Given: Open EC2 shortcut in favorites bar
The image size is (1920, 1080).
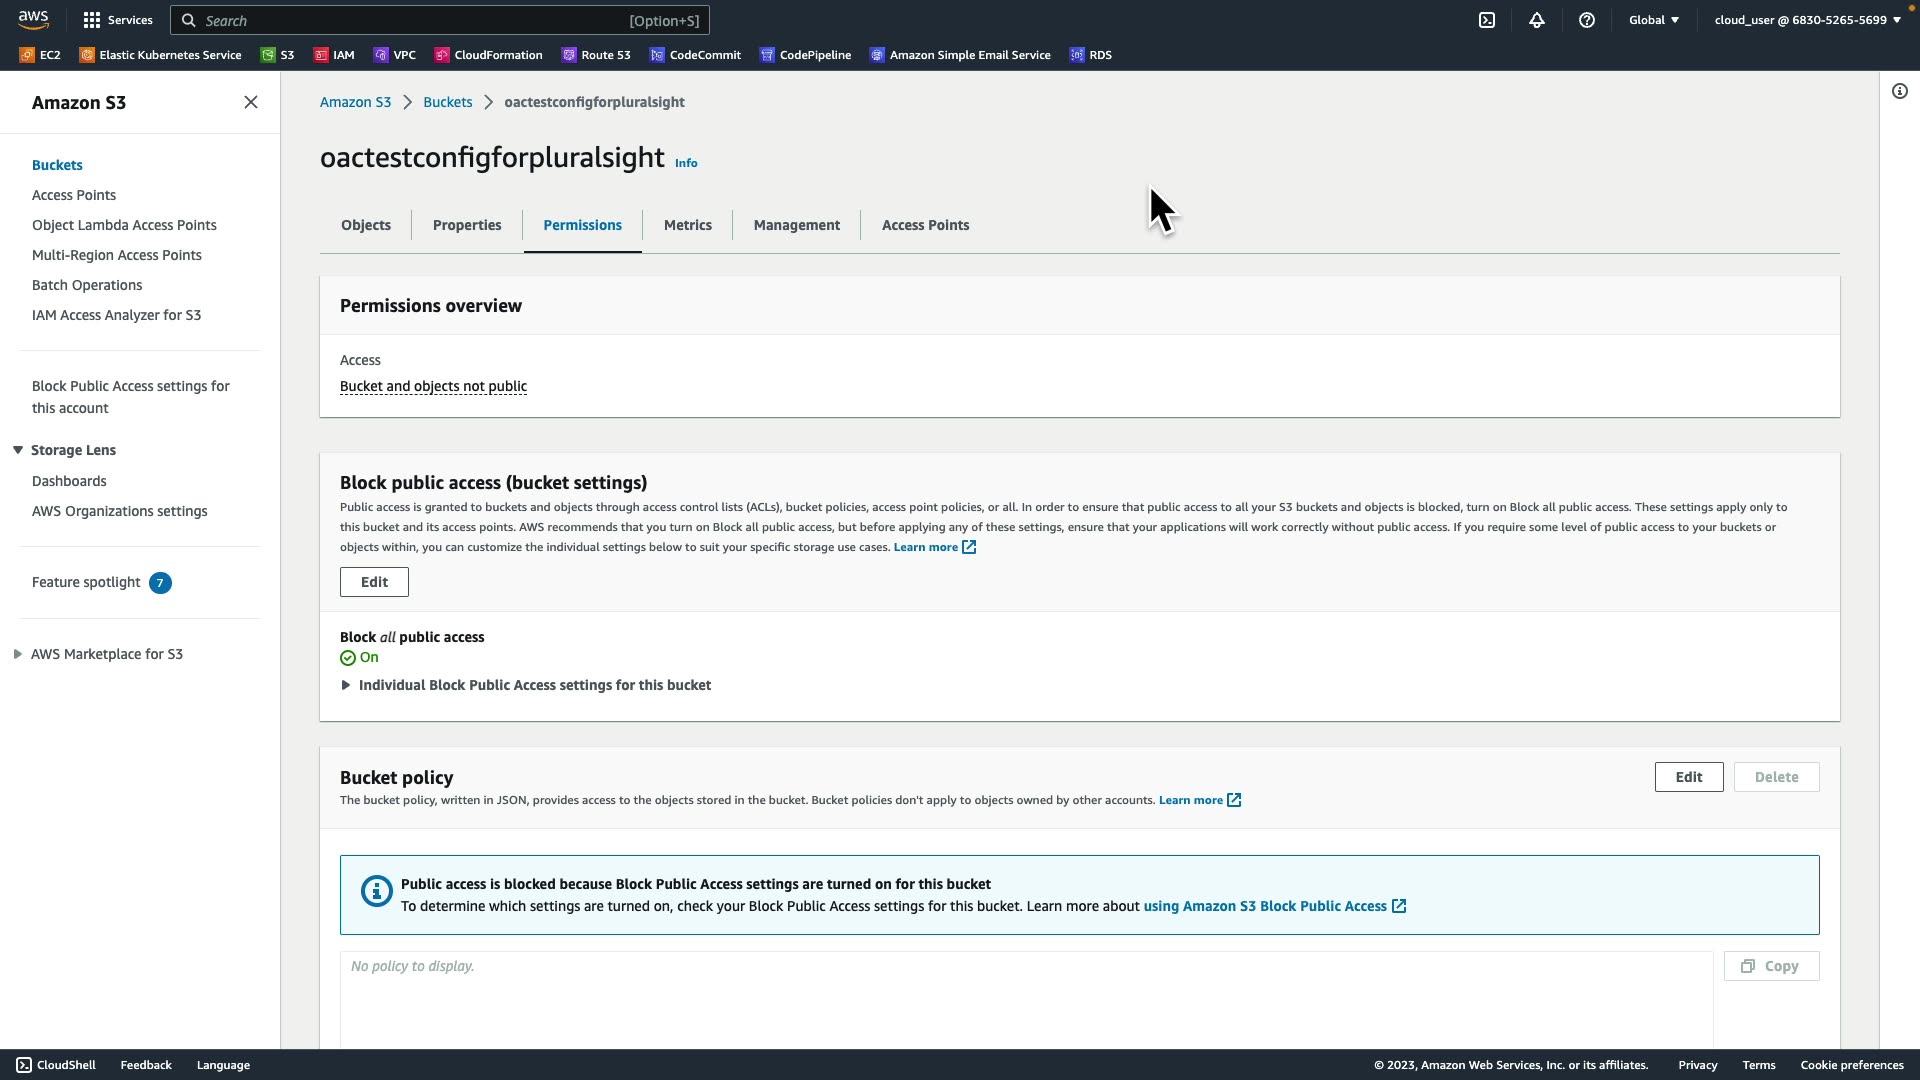Looking at the screenshot, I should (x=40, y=55).
